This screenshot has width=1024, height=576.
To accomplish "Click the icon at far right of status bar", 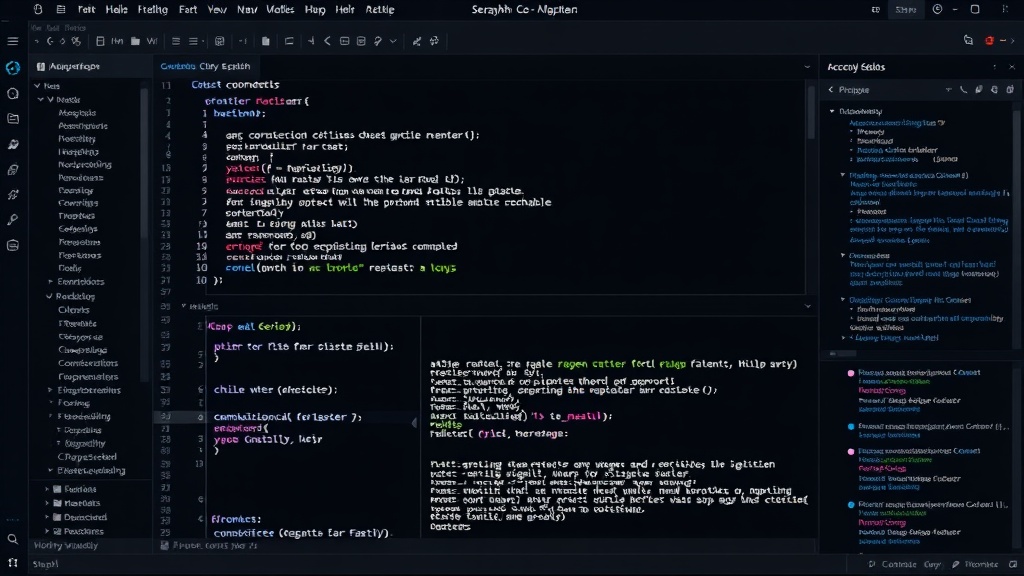I will [x=1013, y=564].
